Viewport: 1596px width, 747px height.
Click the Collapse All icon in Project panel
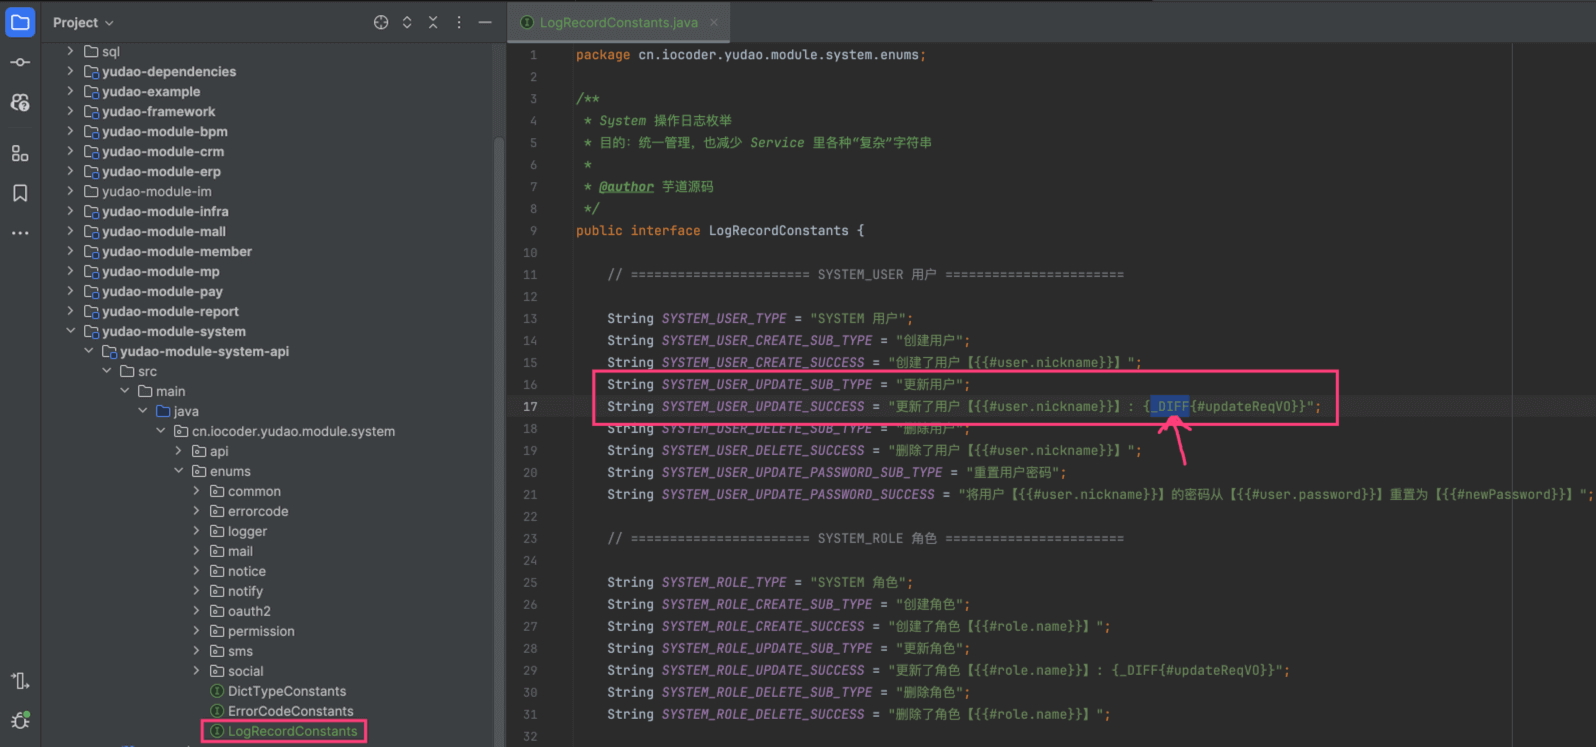433,22
